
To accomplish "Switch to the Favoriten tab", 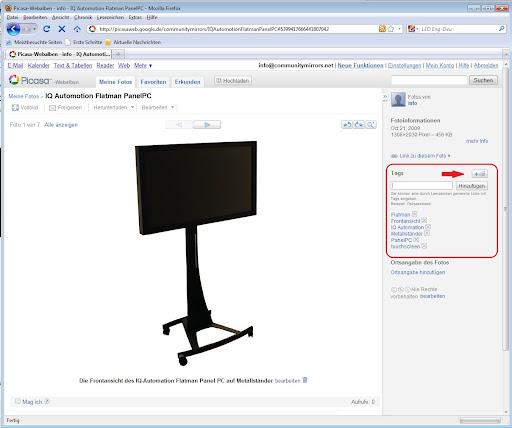I will click(x=153, y=82).
